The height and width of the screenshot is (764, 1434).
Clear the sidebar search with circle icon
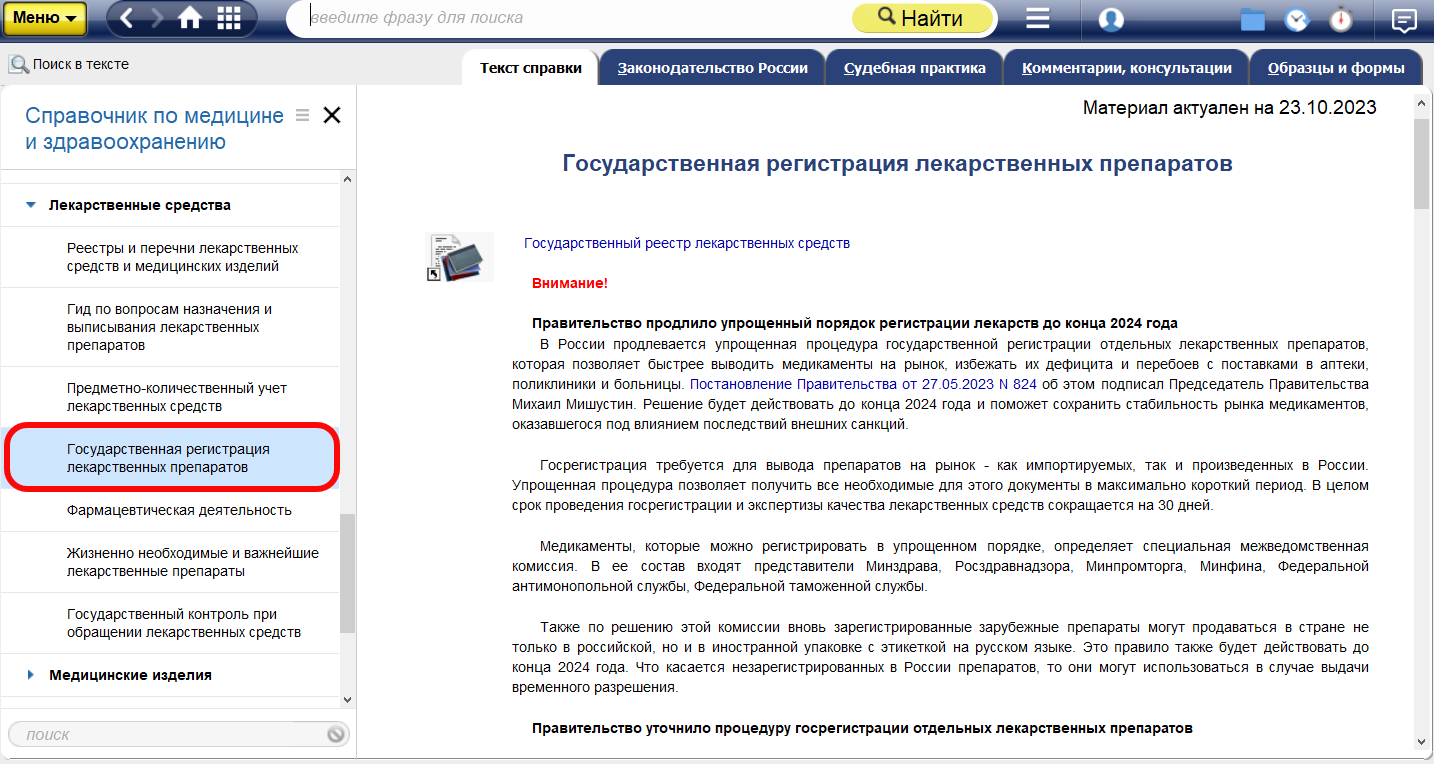point(336,734)
